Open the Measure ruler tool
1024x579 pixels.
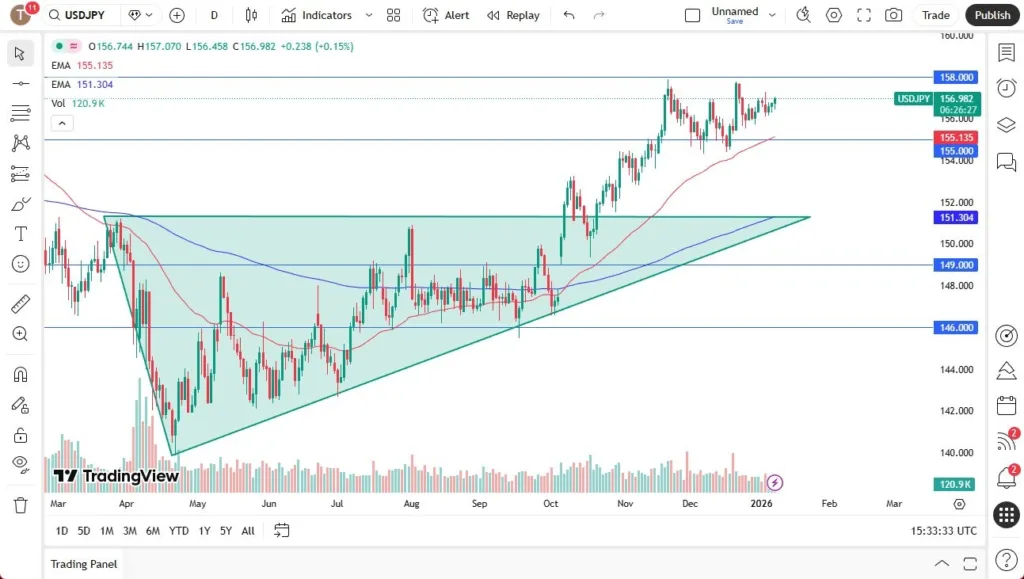(20, 303)
